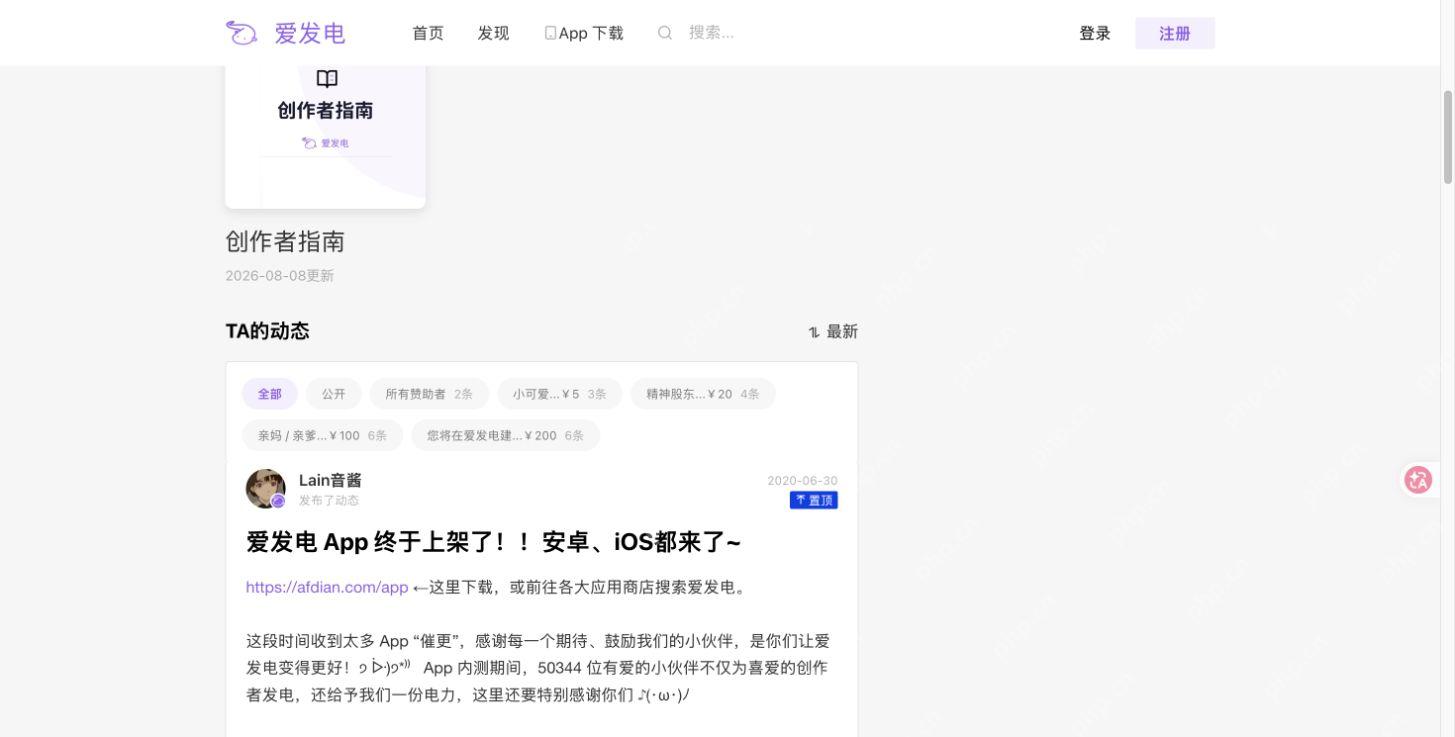This screenshot has width=1455, height=737.
Task: Filter posts by 亲妈/亲爹 ¥100 tier
Action: 322,436
